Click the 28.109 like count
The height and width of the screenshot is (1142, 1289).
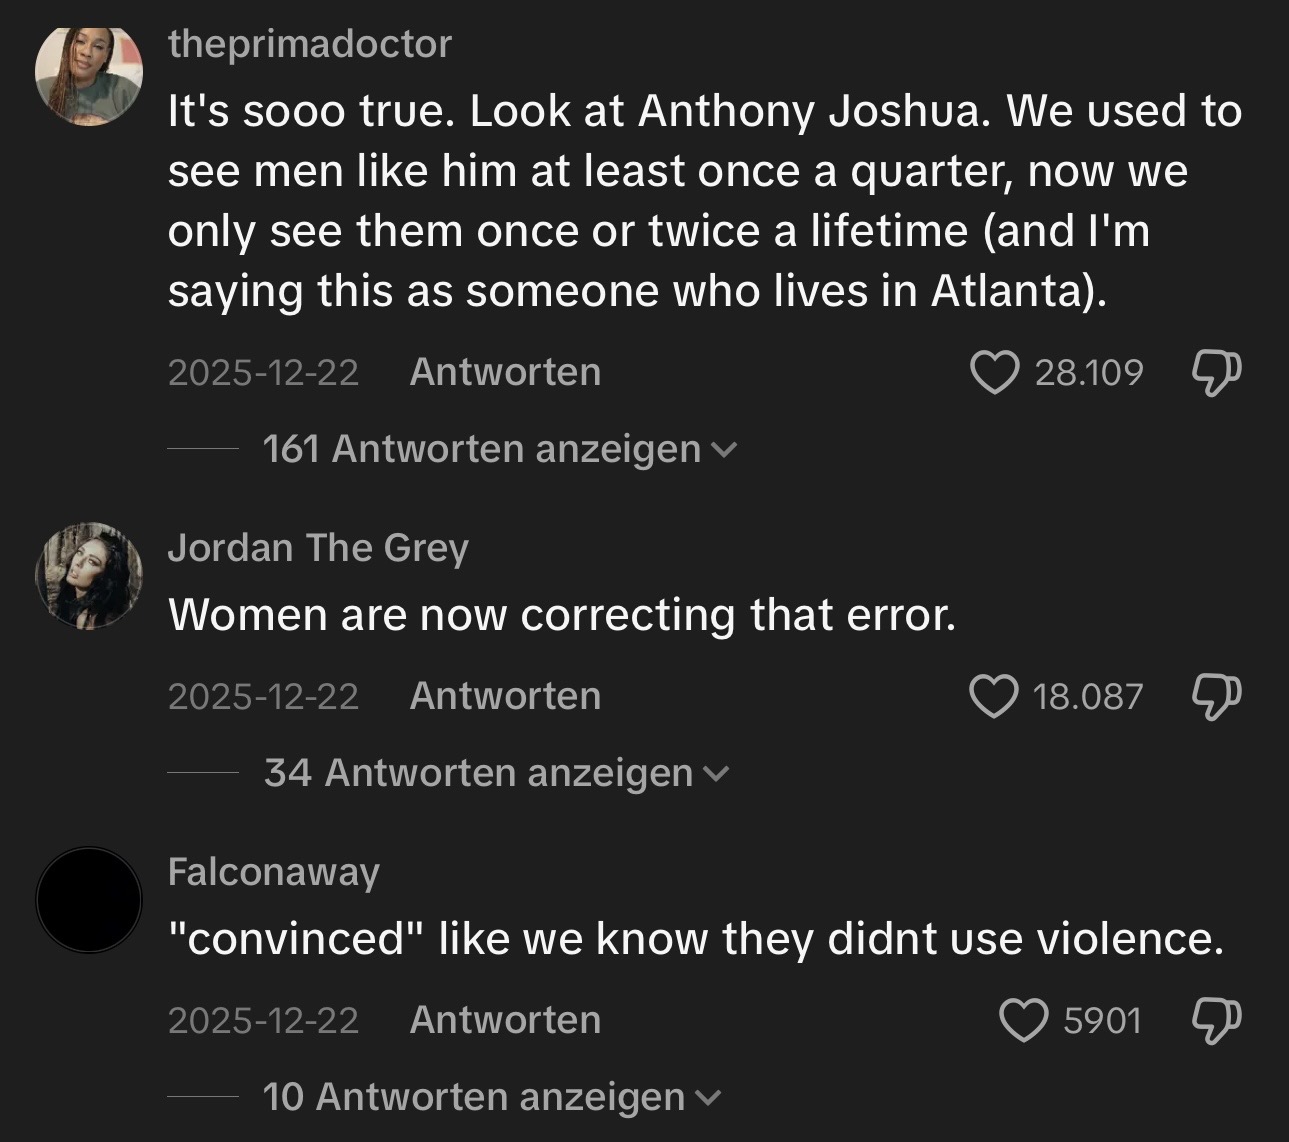tap(1088, 373)
